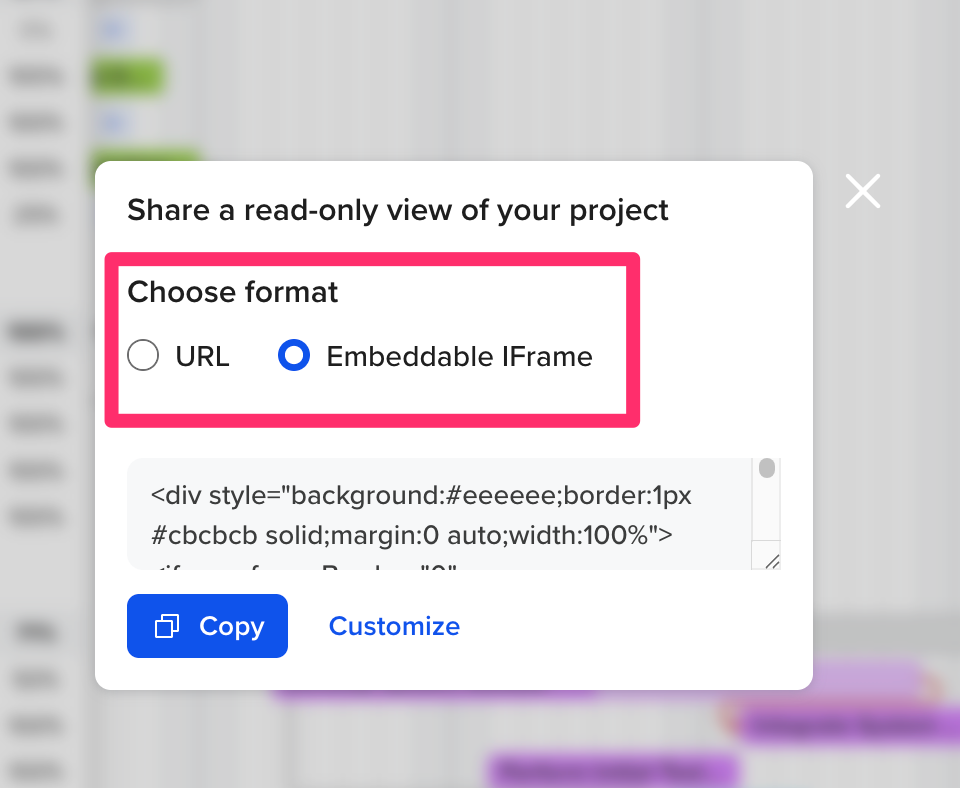960x788 pixels.
Task: Open the Customize link
Action: 394,626
